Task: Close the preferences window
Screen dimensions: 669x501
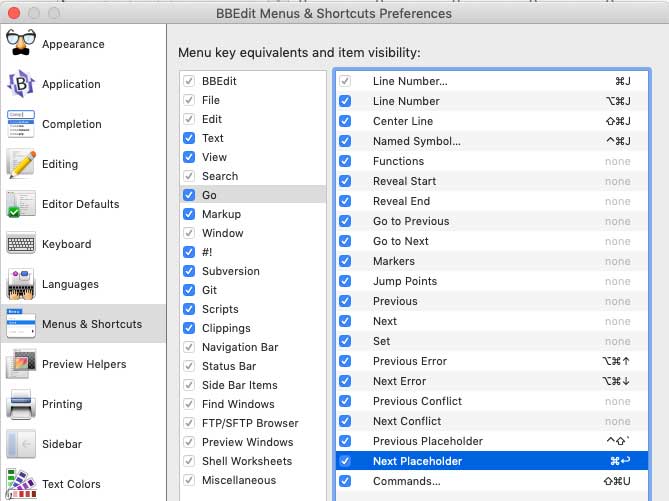Action: (14, 13)
